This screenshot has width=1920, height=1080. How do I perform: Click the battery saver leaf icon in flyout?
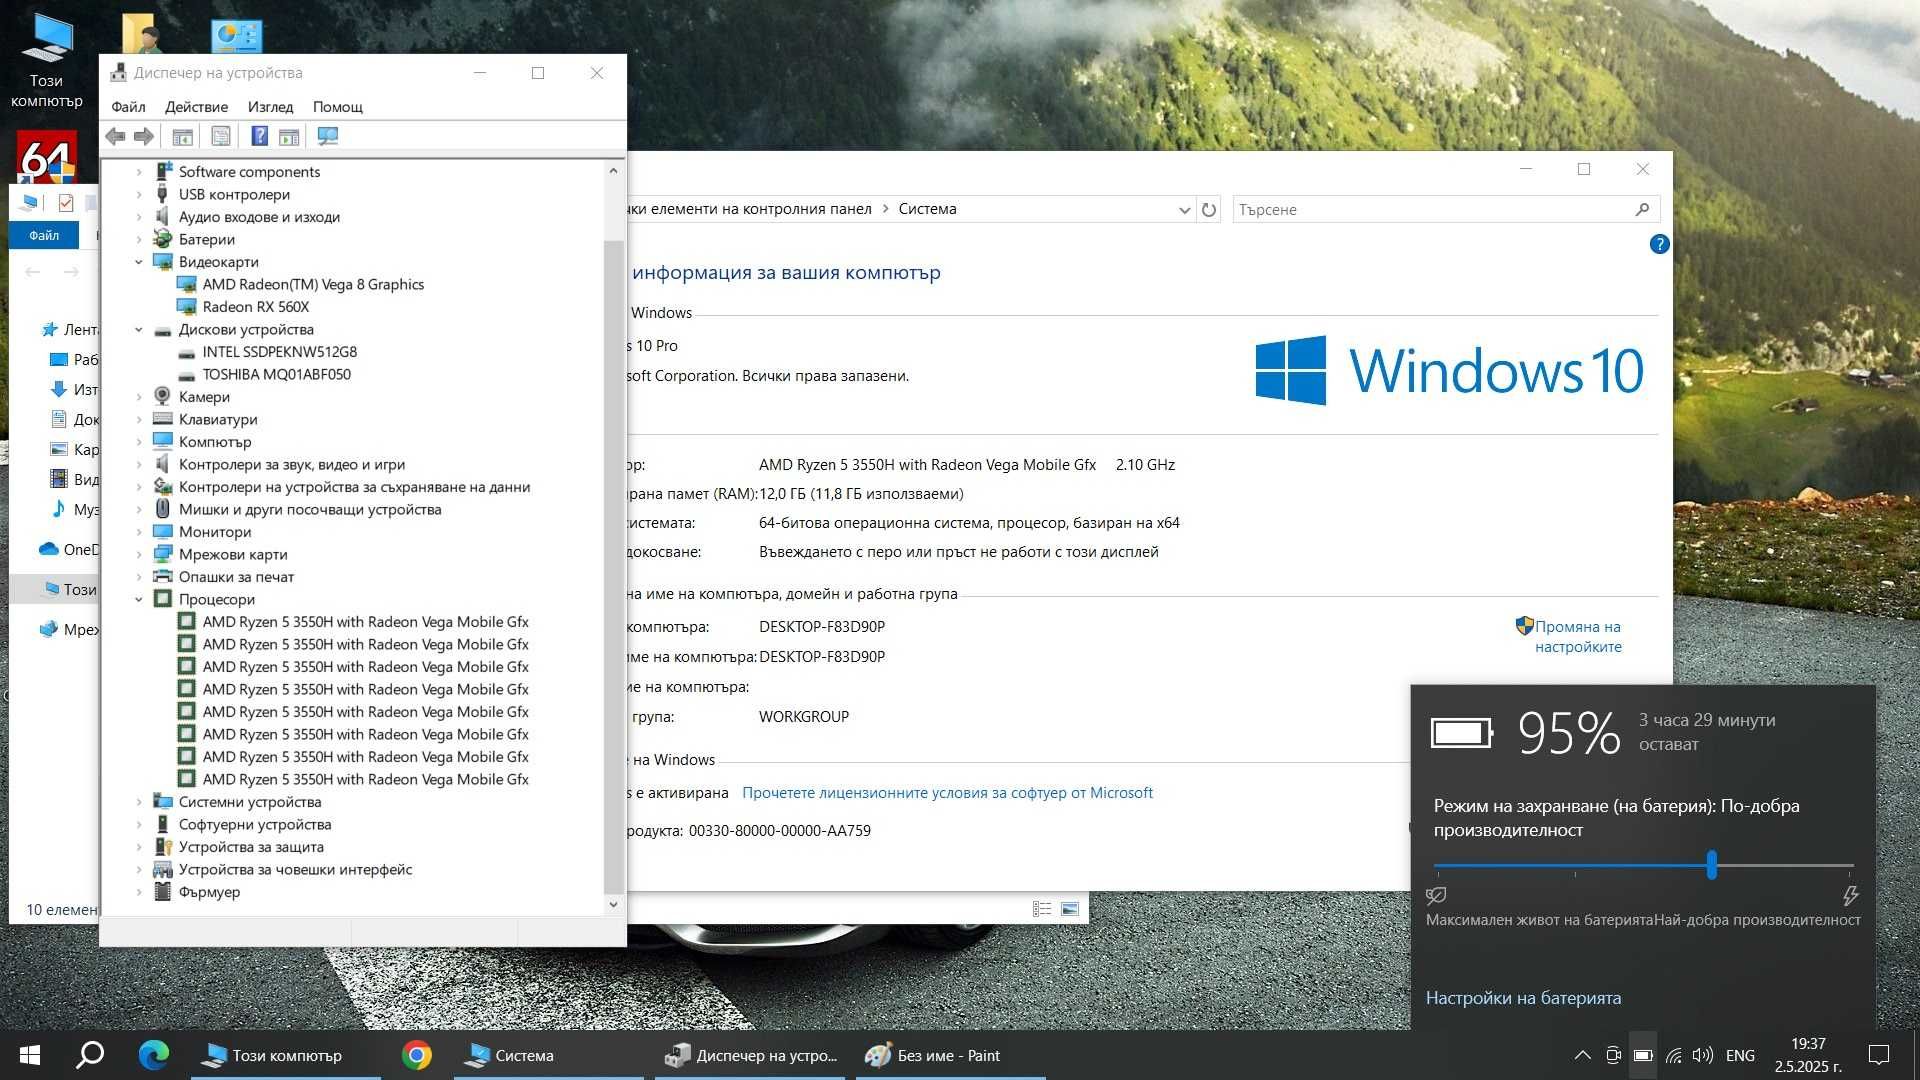coord(1437,895)
